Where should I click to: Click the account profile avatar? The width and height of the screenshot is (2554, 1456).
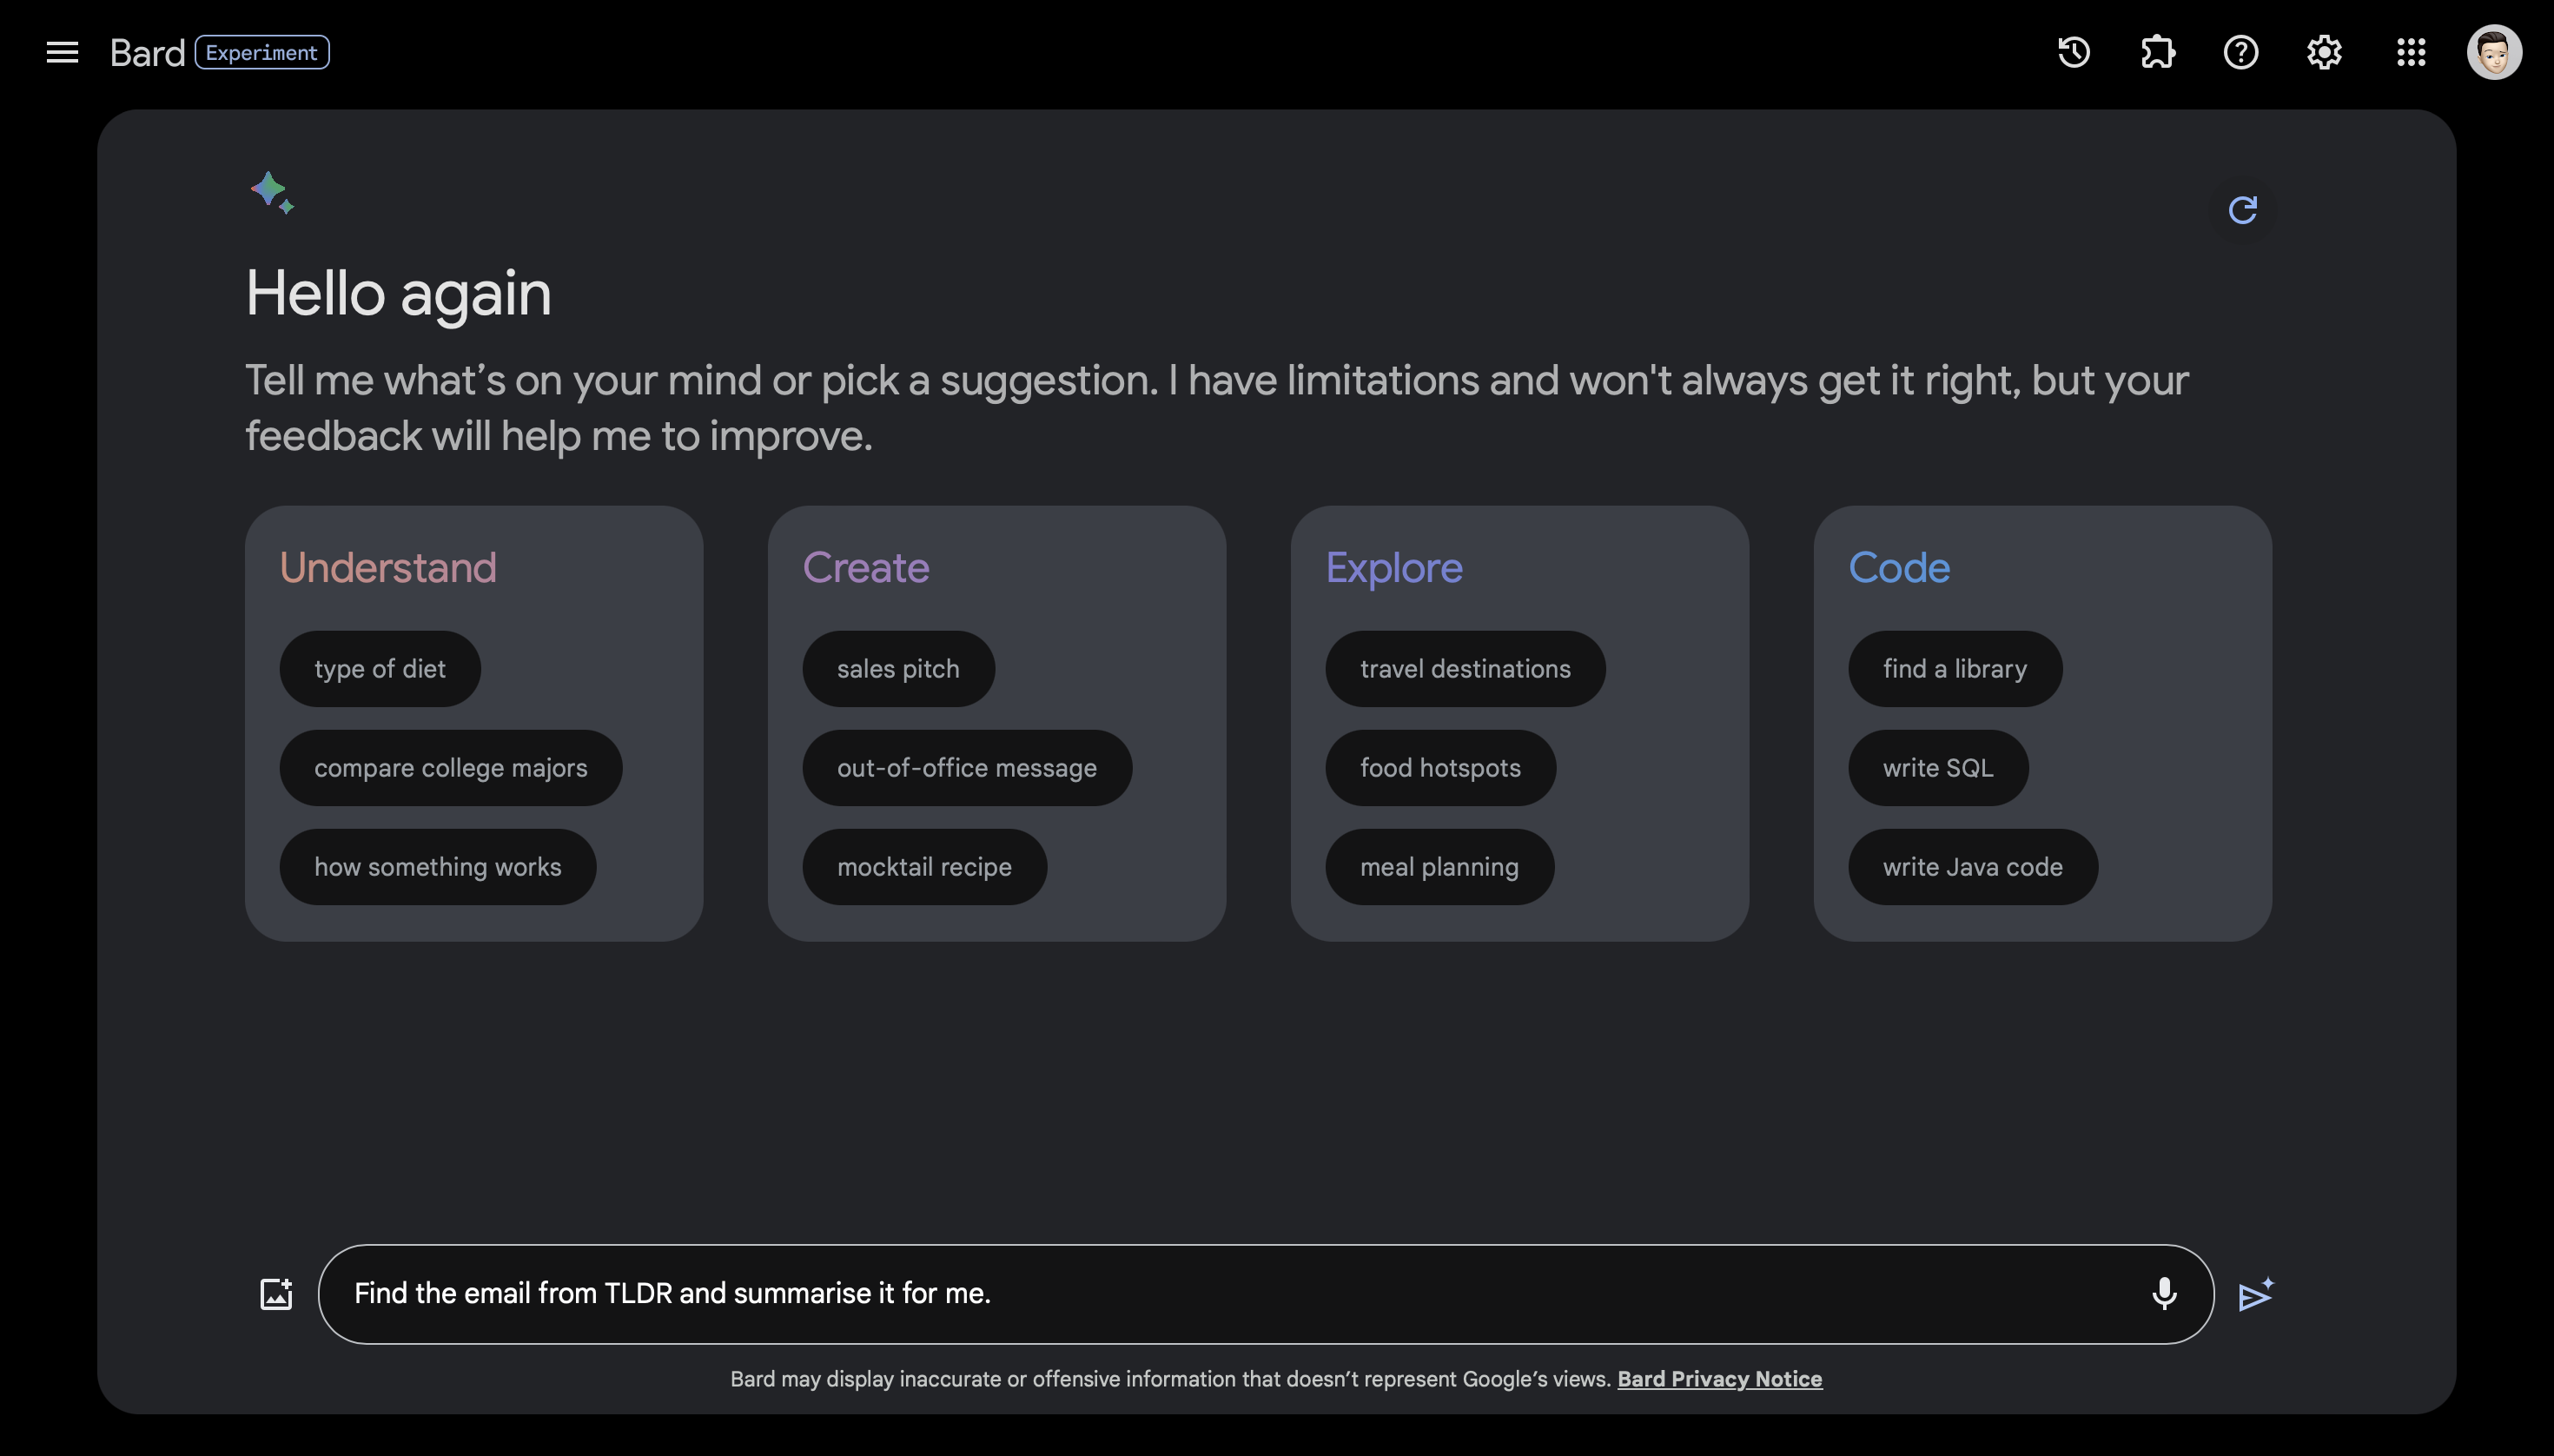pyautogui.click(x=2494, y=52)
